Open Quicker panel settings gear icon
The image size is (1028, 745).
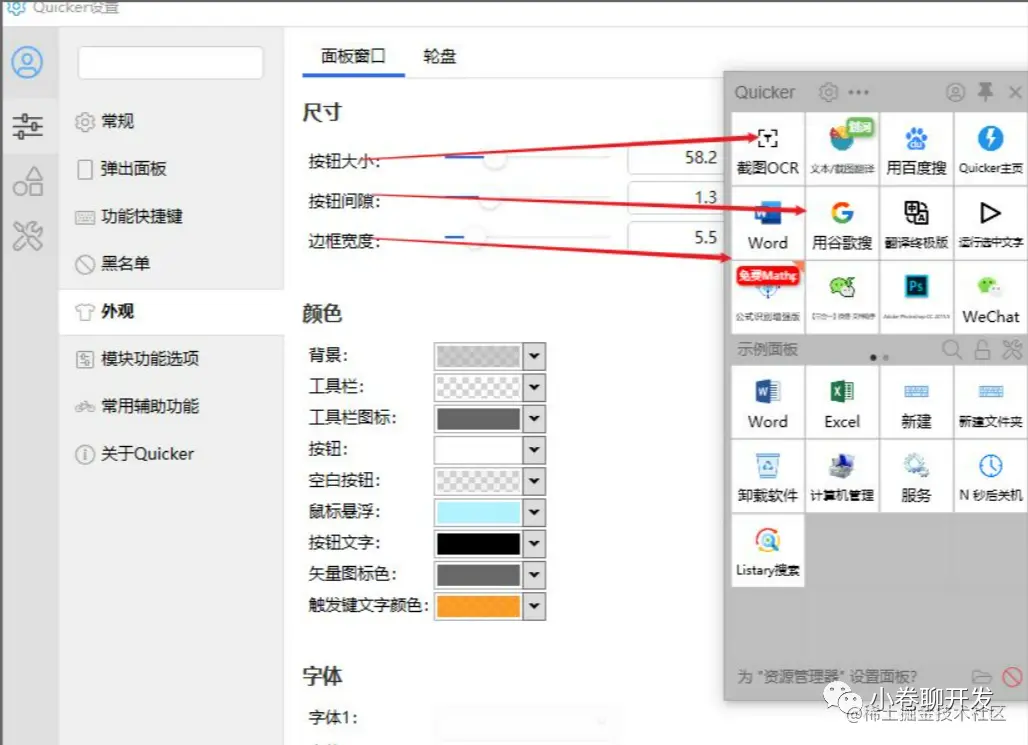click(829, 92)
